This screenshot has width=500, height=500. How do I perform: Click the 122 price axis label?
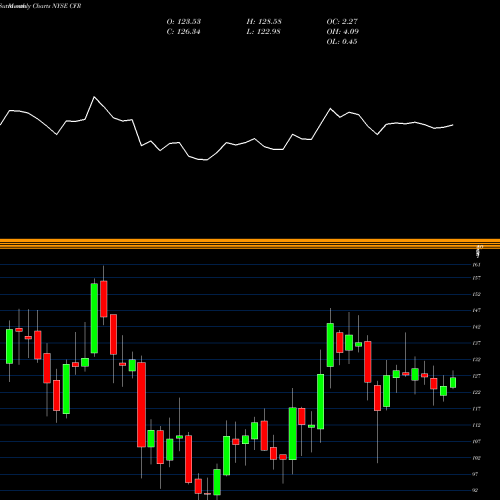click(477, 392)
